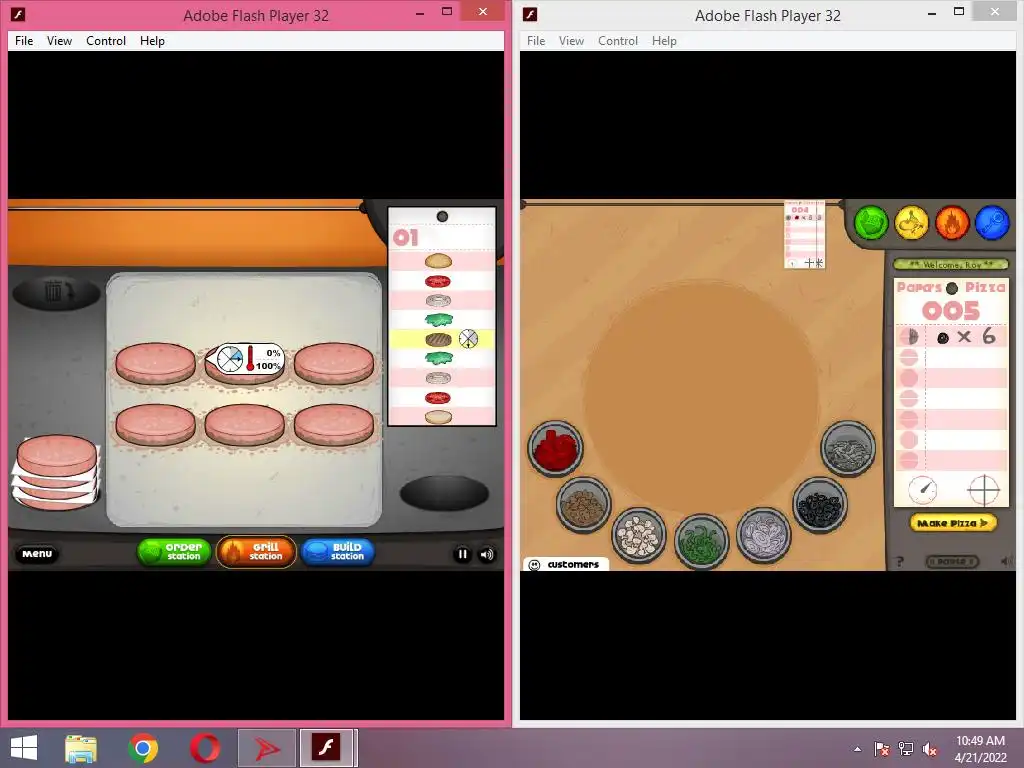Launch Opera from the taskbar

coord(205,748)
